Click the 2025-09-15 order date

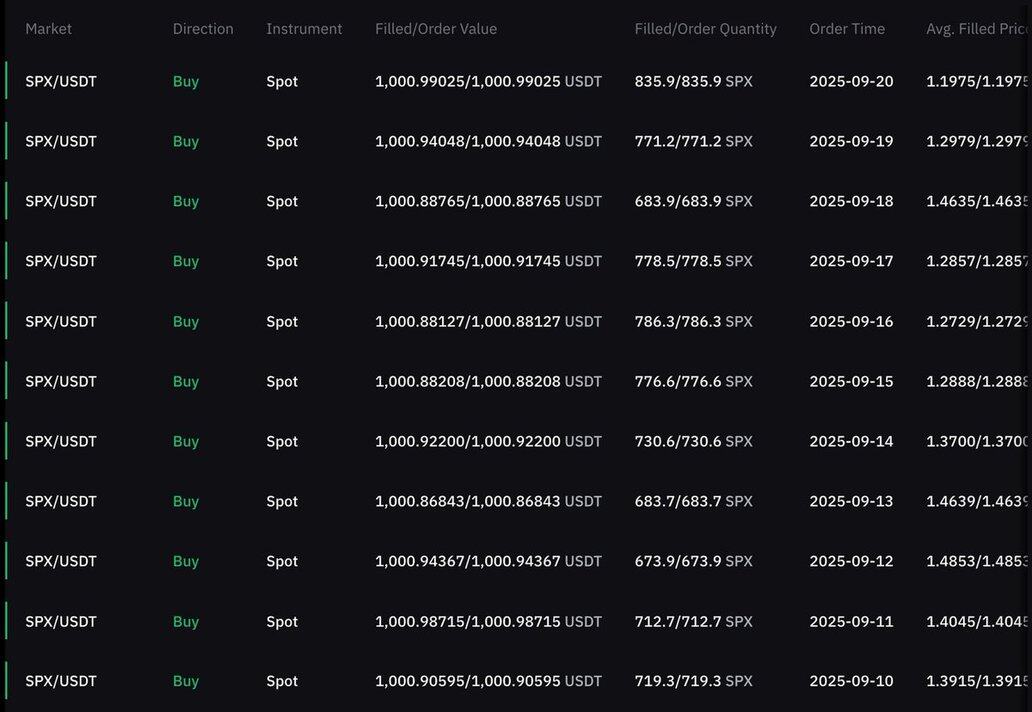tap(851, 382)
